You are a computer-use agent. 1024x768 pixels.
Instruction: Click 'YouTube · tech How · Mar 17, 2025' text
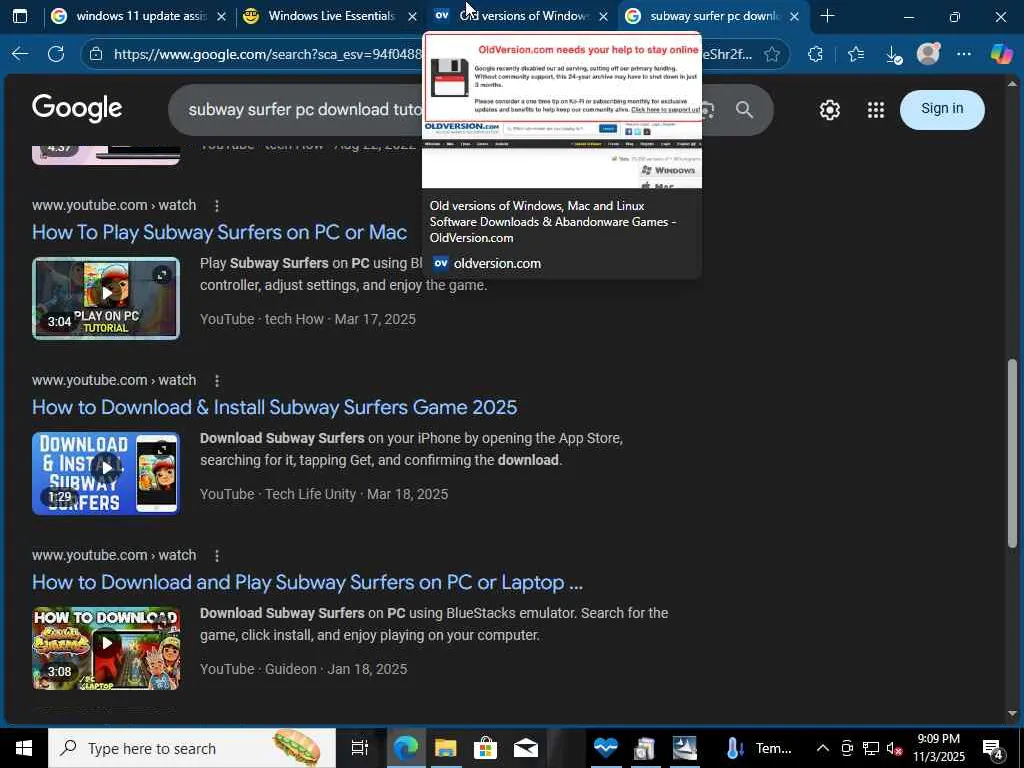308,319
